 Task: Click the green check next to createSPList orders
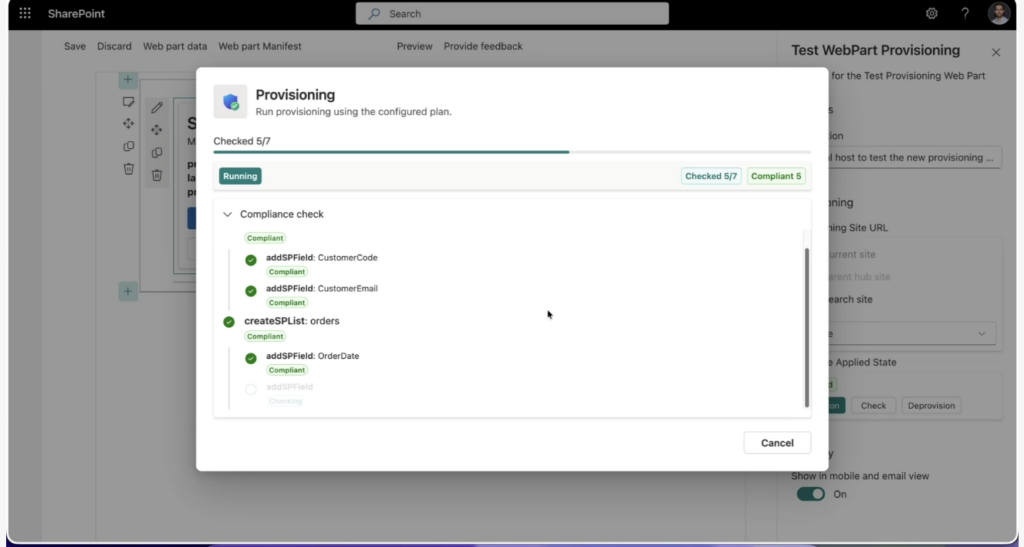[229, 322]
